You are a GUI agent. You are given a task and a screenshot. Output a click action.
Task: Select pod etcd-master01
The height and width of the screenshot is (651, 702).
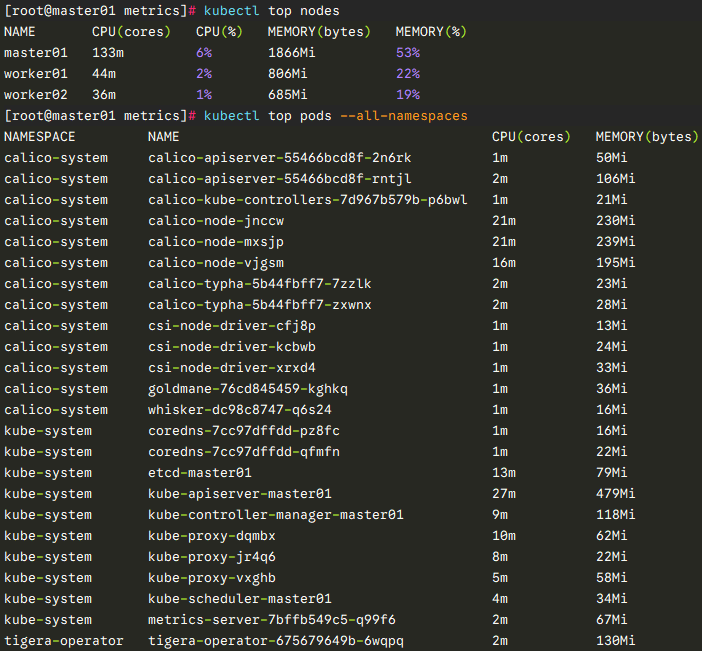(x=200, y=473)
